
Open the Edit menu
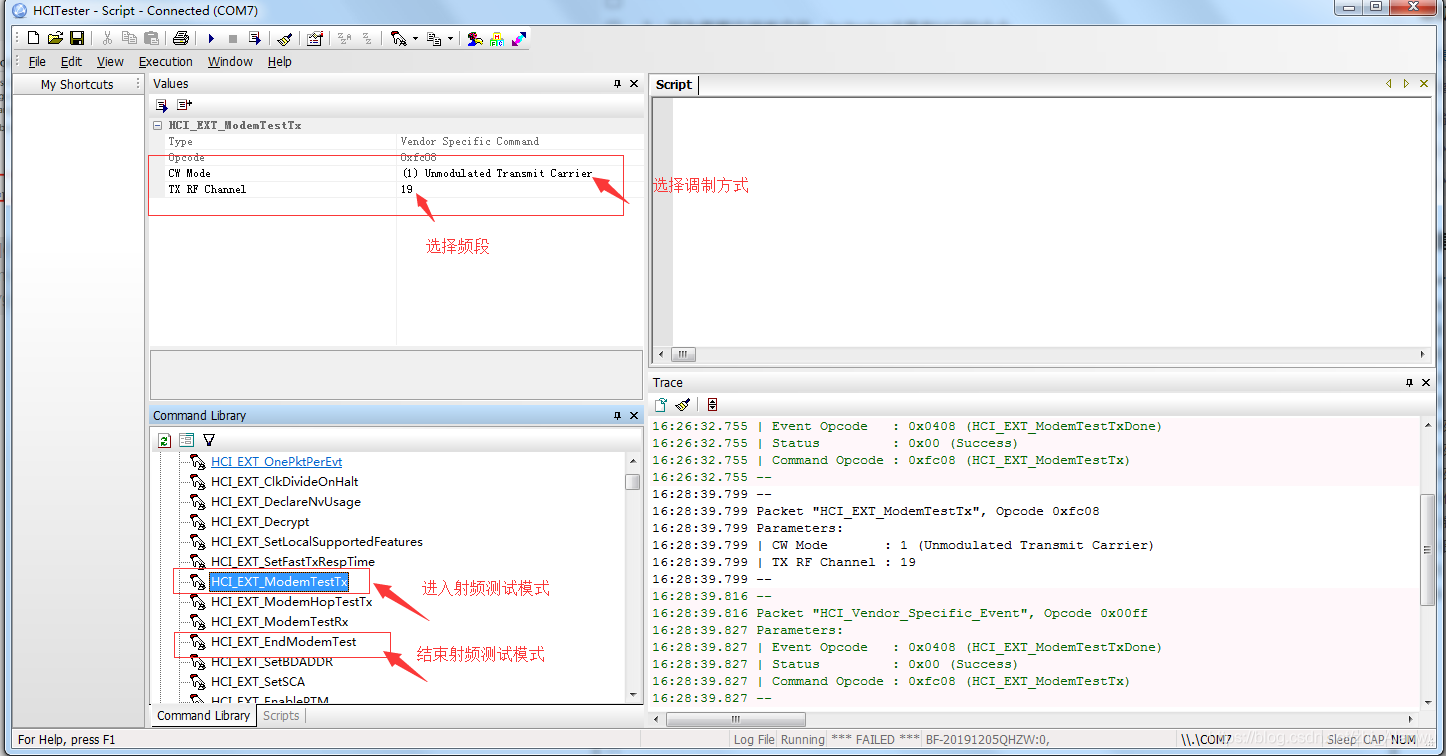point(71,62)
